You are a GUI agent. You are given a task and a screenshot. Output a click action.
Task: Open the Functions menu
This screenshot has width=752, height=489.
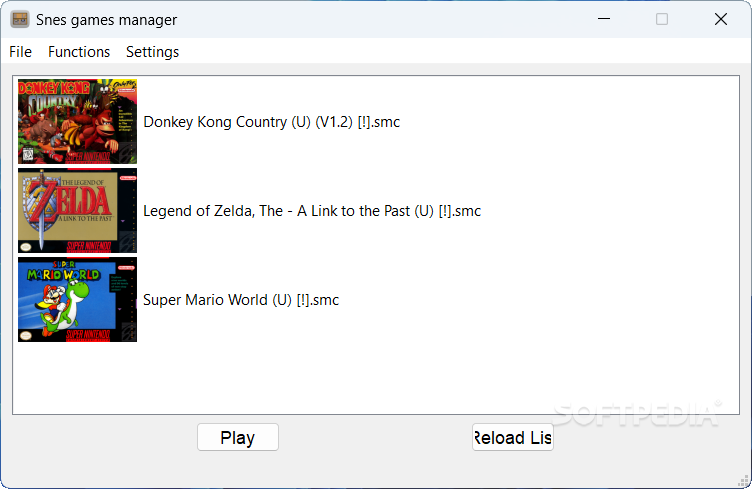tap(79, 52)
